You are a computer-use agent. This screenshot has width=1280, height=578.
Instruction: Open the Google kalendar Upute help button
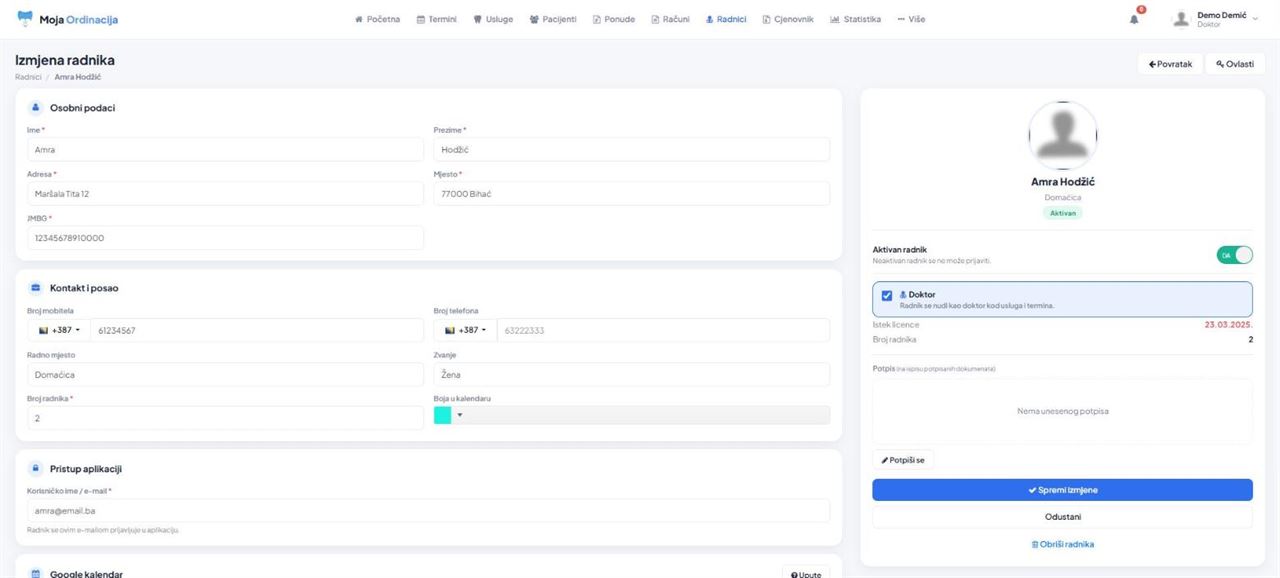click(x=806, y=574)
